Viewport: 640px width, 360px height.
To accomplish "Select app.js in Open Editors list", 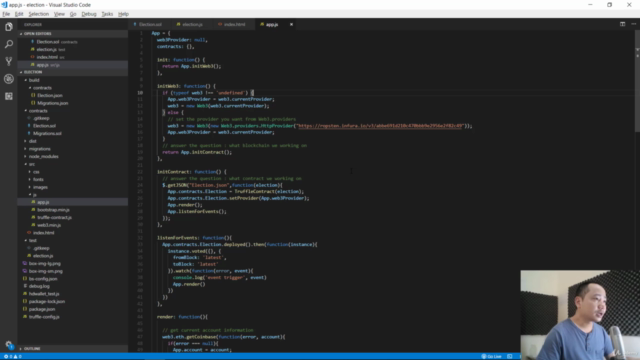I will [x=73, y=65].
